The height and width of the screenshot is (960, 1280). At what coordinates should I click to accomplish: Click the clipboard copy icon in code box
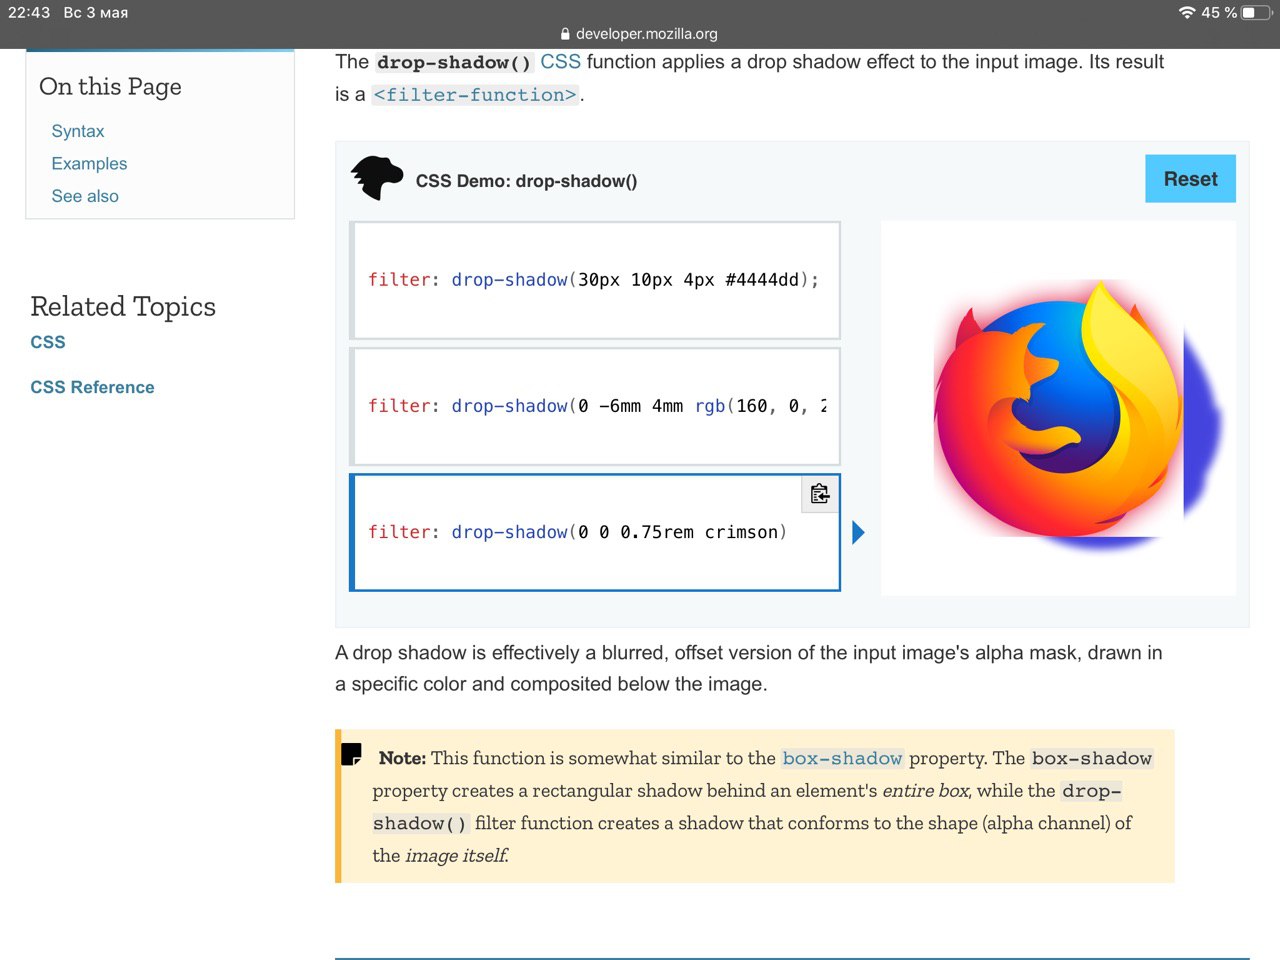[x=820, y=494]
